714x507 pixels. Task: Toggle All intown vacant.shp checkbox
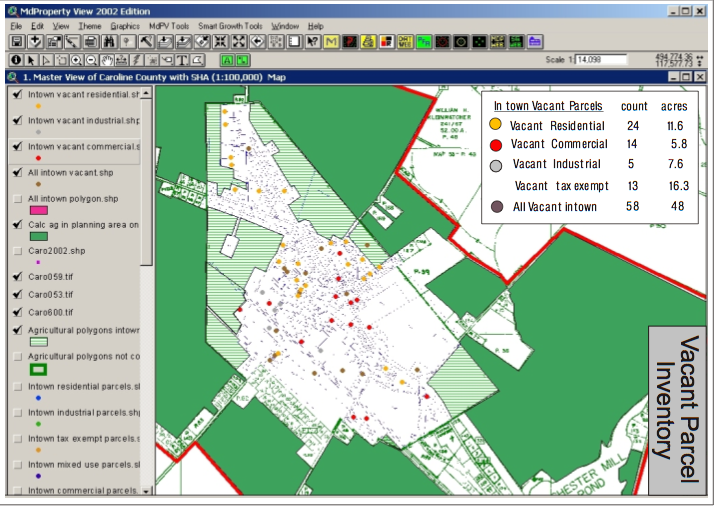[x=17, y=172]
